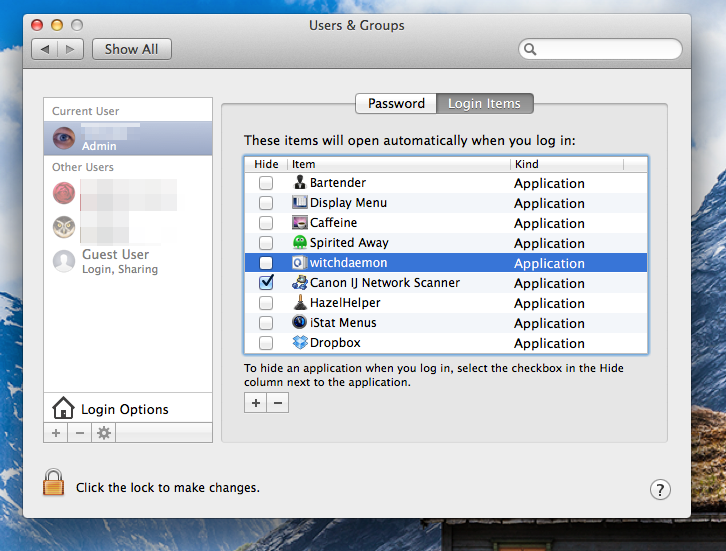Click the Canon IJ Network Scanner icon
Screen dimensions: 726x551
(300, 282)
